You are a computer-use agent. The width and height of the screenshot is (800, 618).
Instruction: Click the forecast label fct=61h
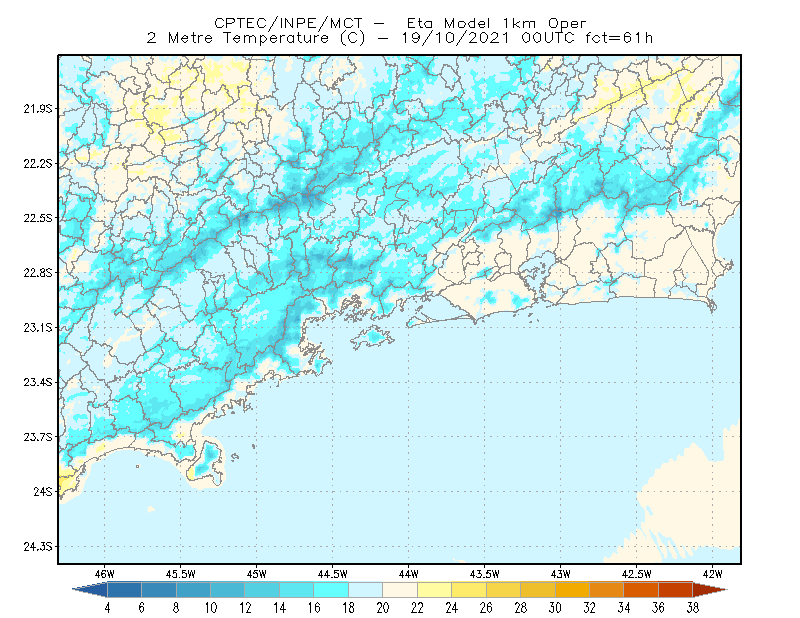tap(619, 38)
